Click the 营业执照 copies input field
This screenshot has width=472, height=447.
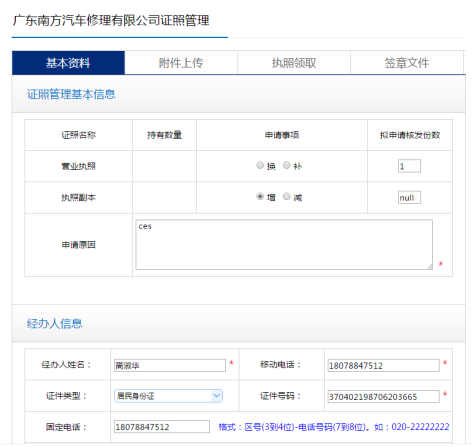[x=409, y=166]
